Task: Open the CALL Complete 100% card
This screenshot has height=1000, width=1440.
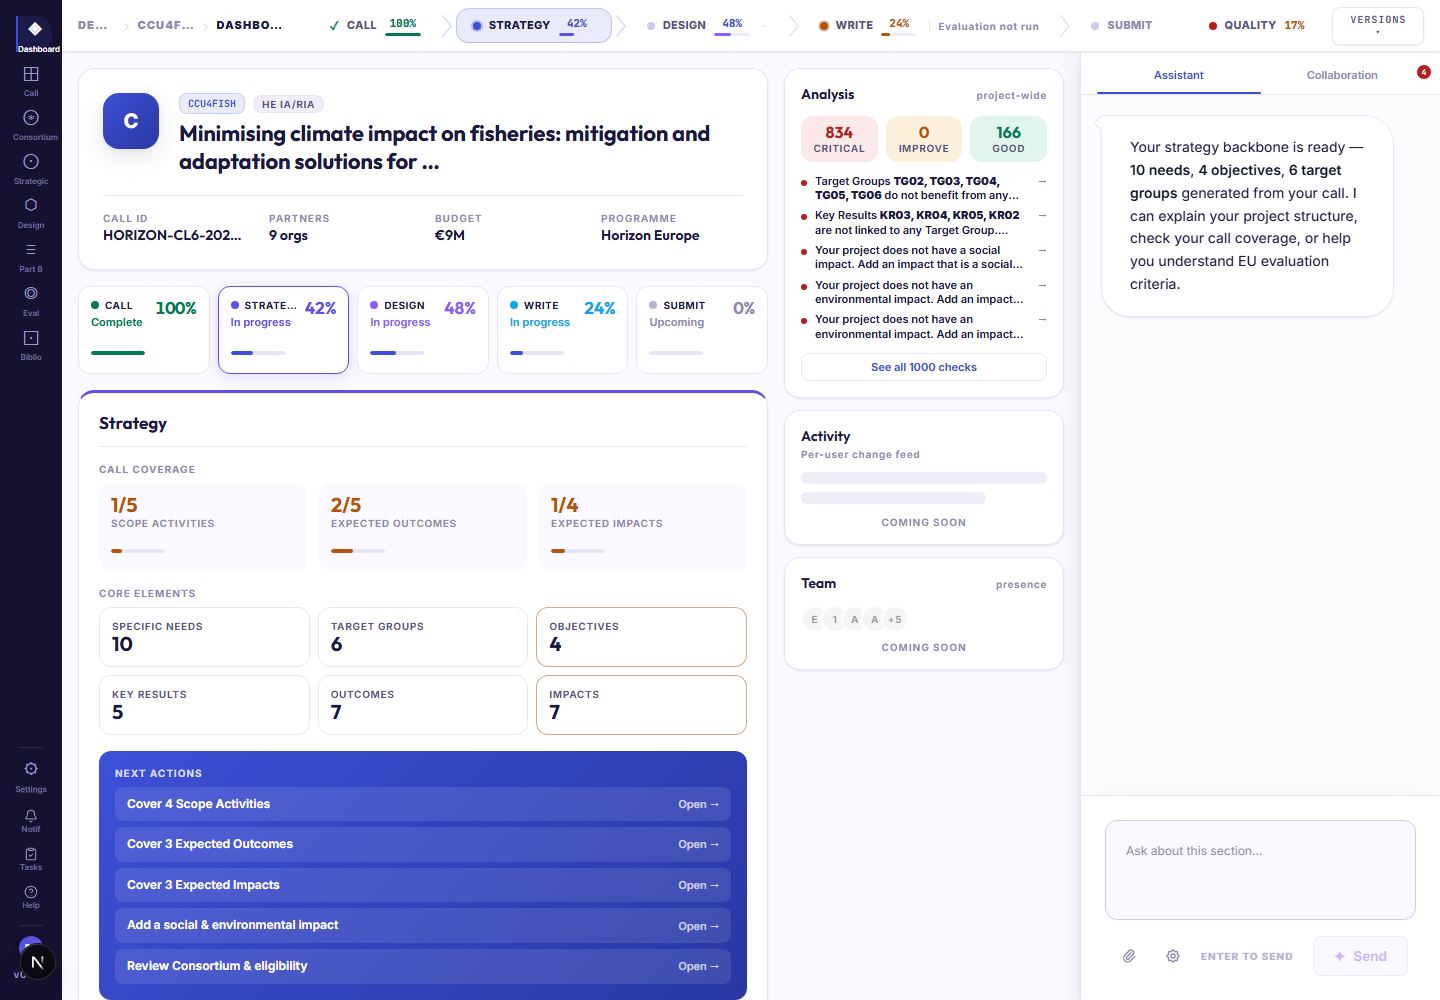Action: pos(144,330)
